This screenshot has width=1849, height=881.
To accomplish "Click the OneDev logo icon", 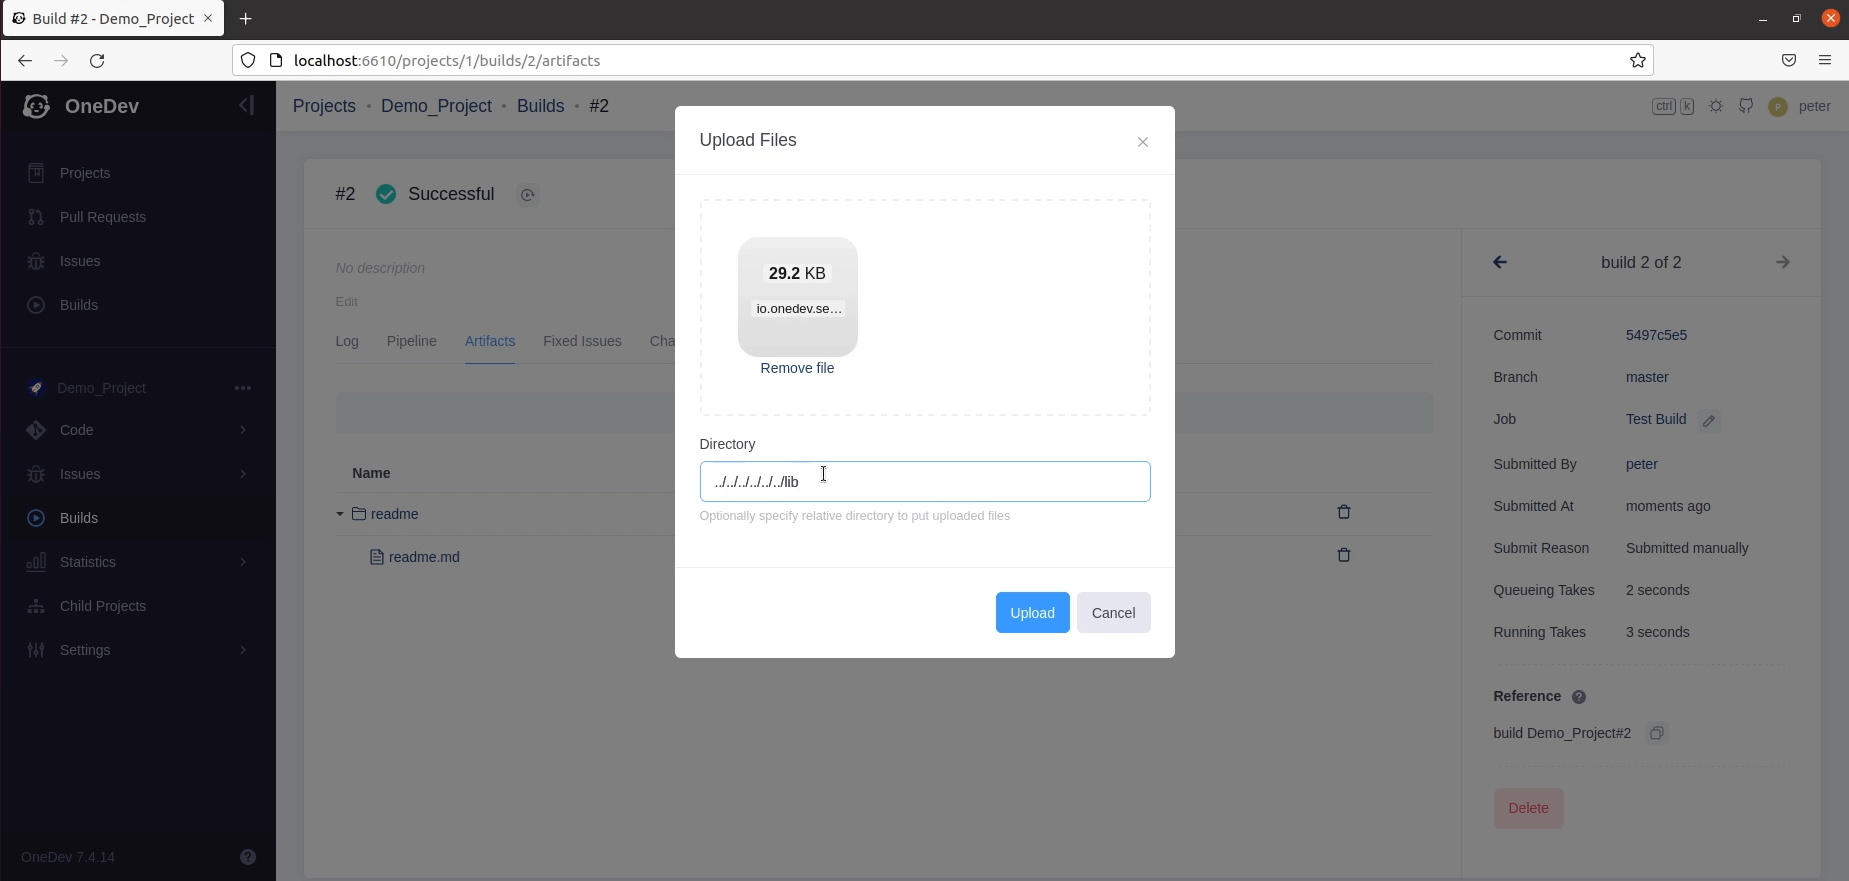I will click(37, 106).
